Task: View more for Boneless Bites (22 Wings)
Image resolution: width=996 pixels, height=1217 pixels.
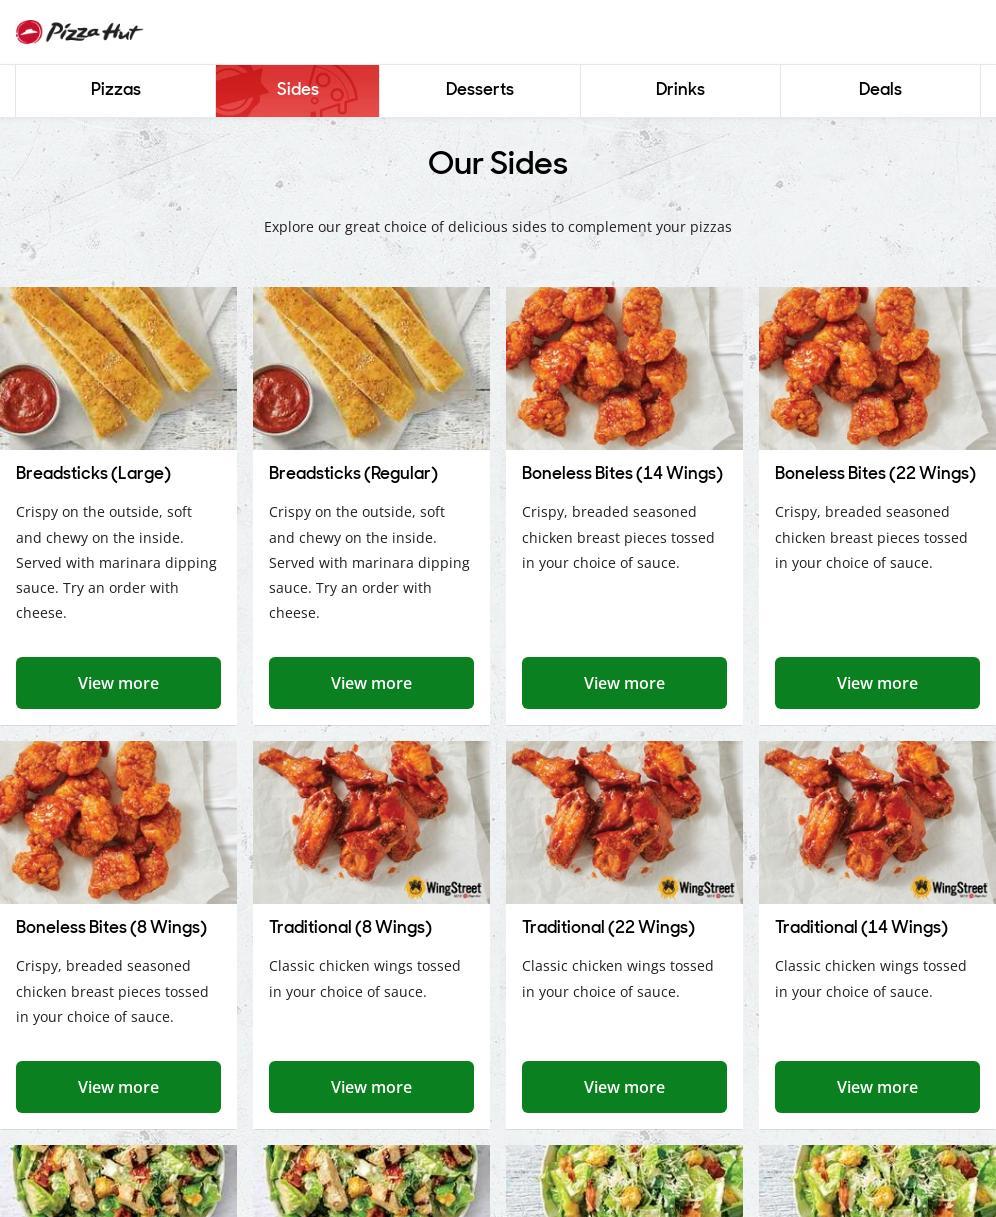Action: 877,683
